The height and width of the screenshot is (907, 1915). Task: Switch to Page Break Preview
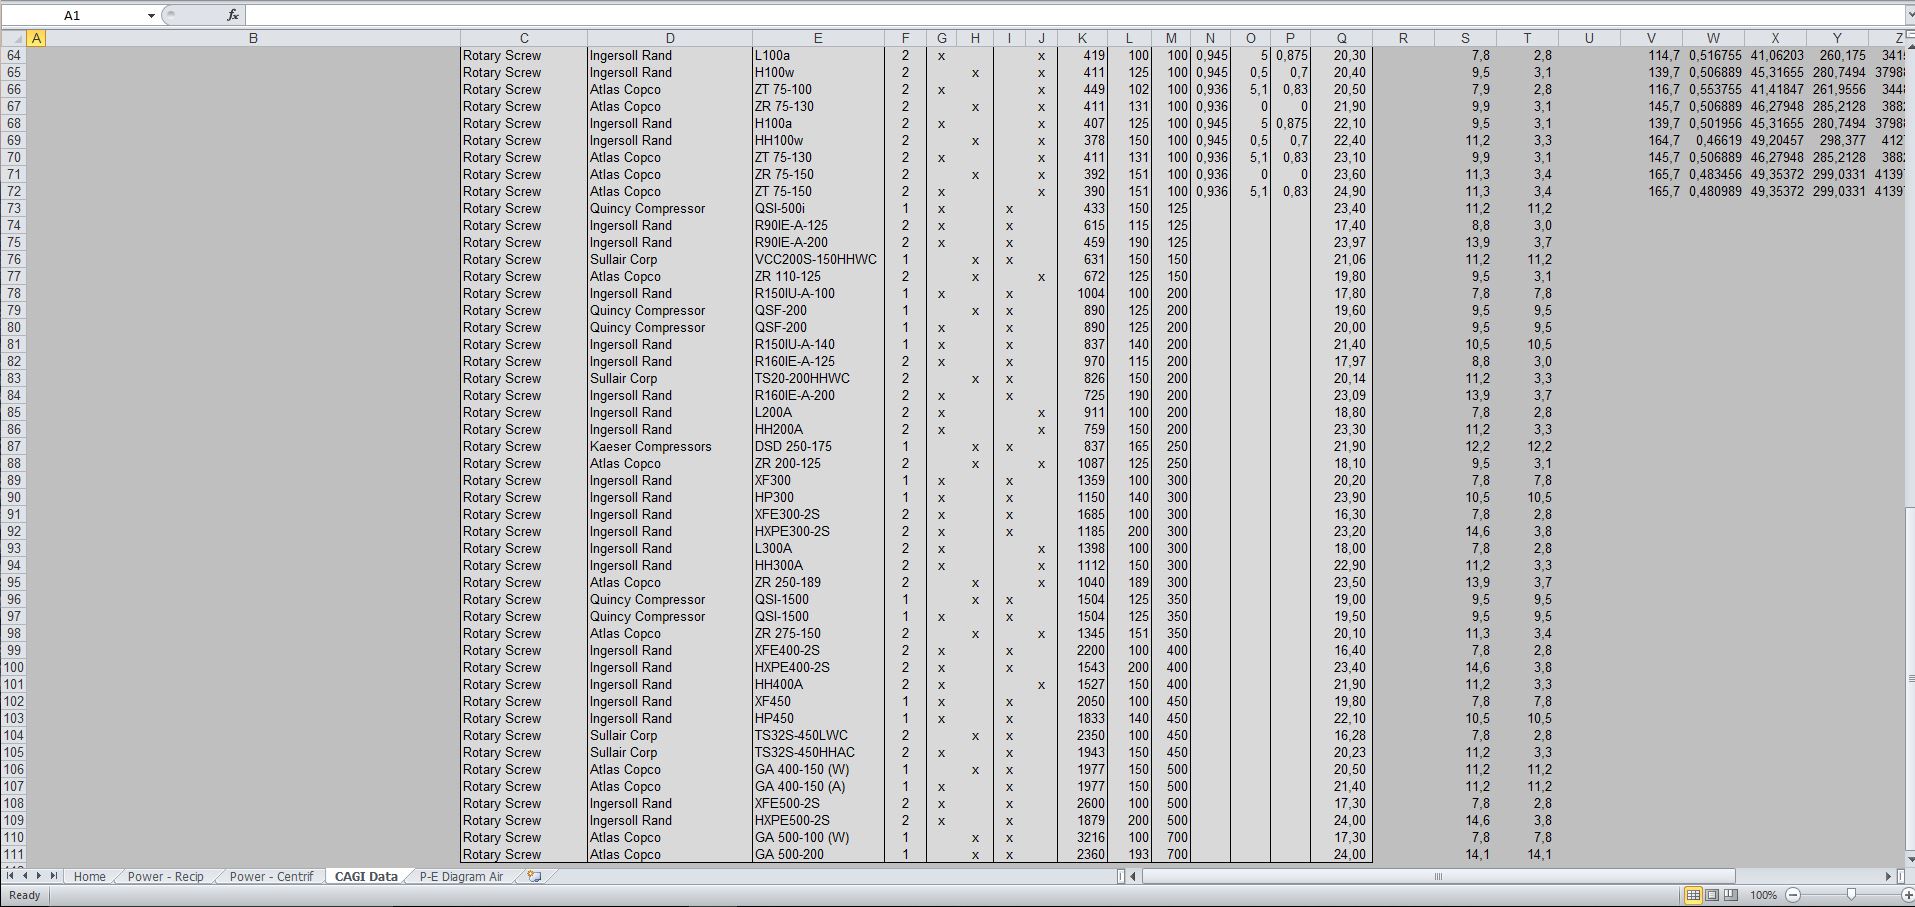(x=1731, y=895)
